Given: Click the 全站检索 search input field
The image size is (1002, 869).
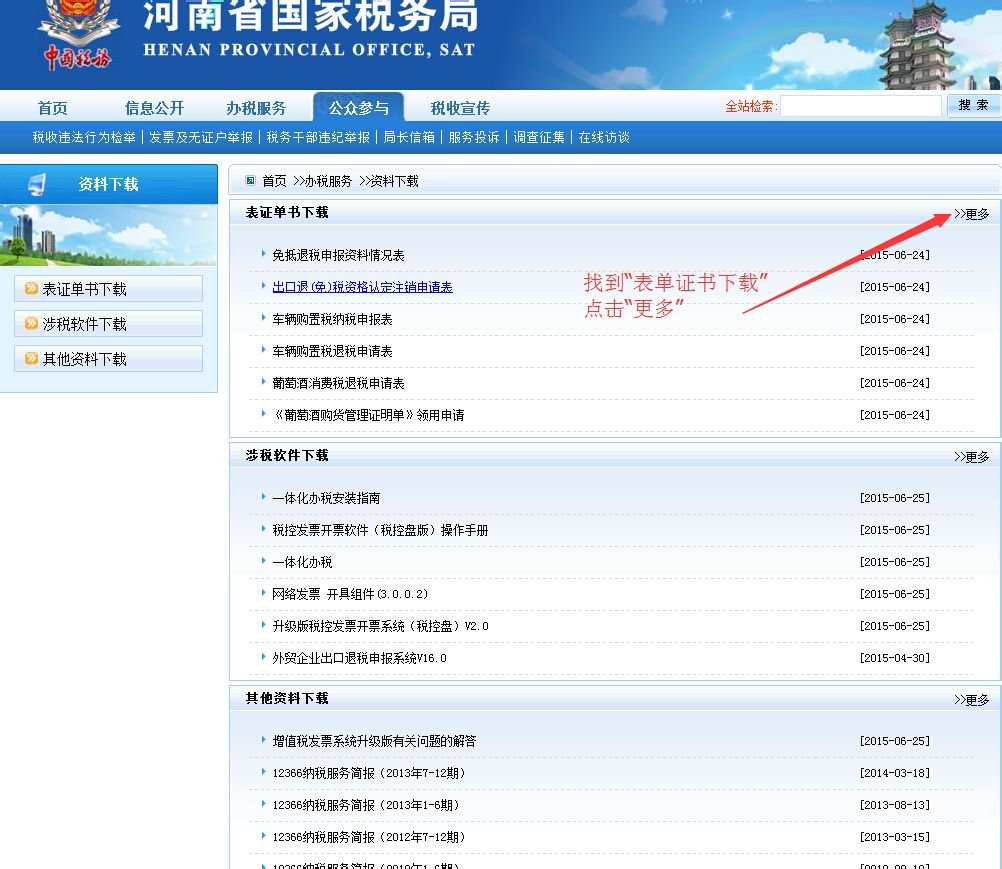Looking at the screenshot, I should pyautogui.click(x=862, y=104).
